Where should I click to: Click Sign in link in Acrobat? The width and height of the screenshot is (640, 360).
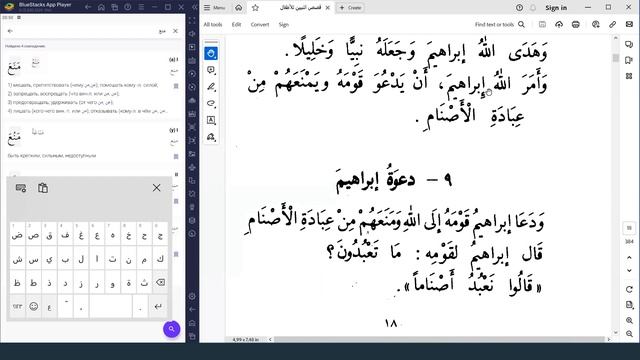[556, 8]
